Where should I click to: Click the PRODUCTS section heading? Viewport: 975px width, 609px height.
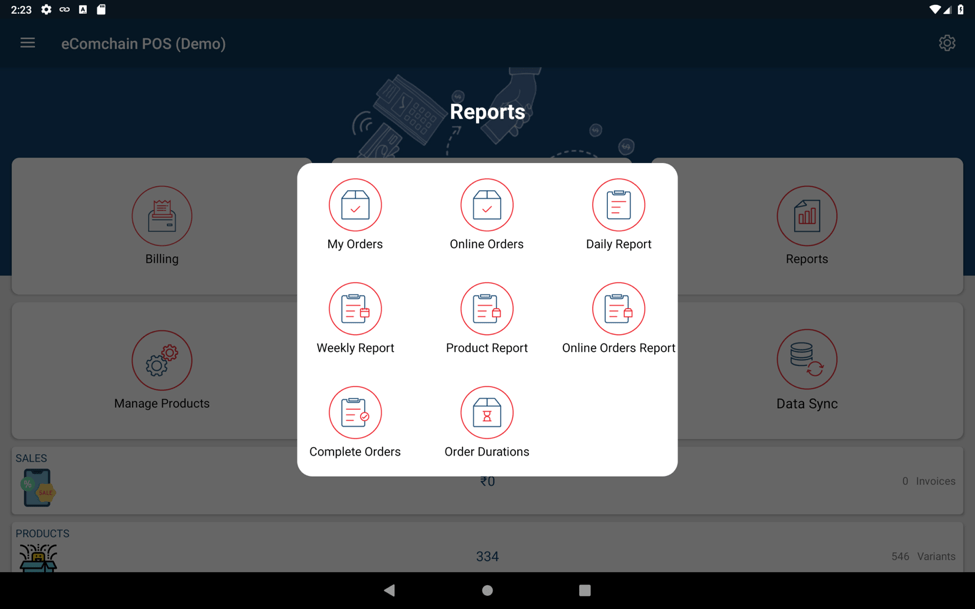click(42, 534)
